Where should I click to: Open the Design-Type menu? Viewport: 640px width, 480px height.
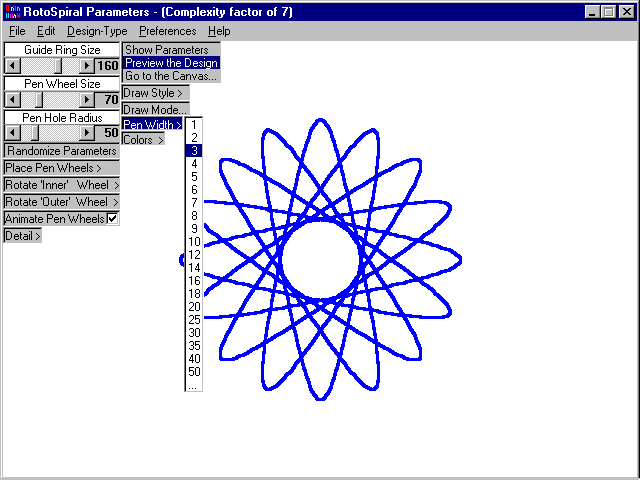pos(97,31)
